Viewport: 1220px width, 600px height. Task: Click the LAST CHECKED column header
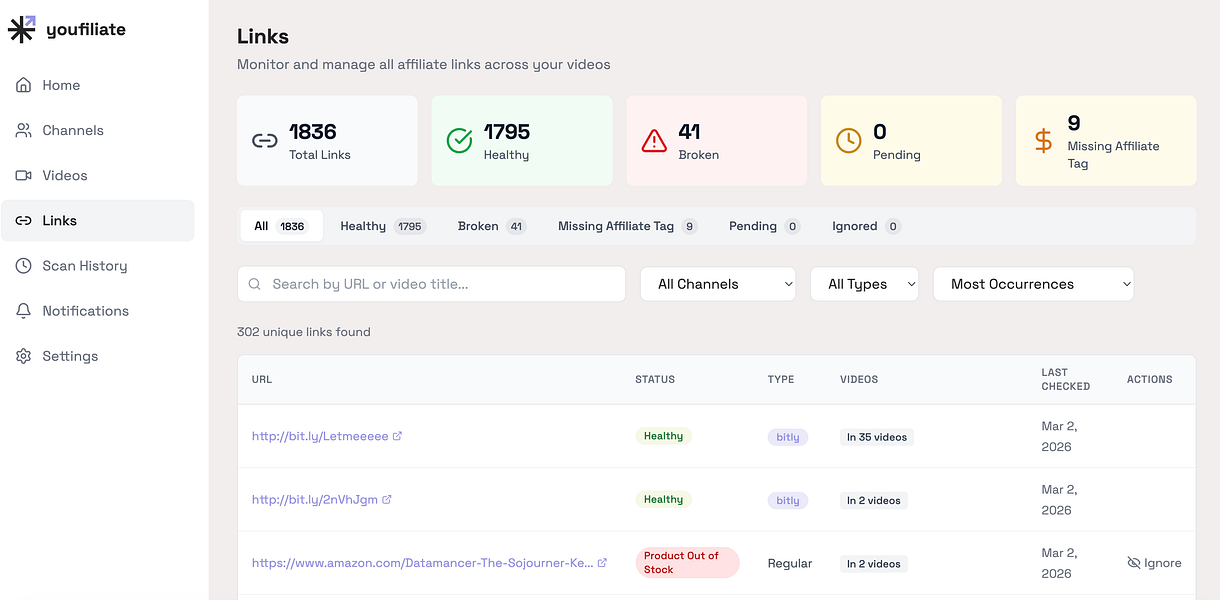(1066, 379)
